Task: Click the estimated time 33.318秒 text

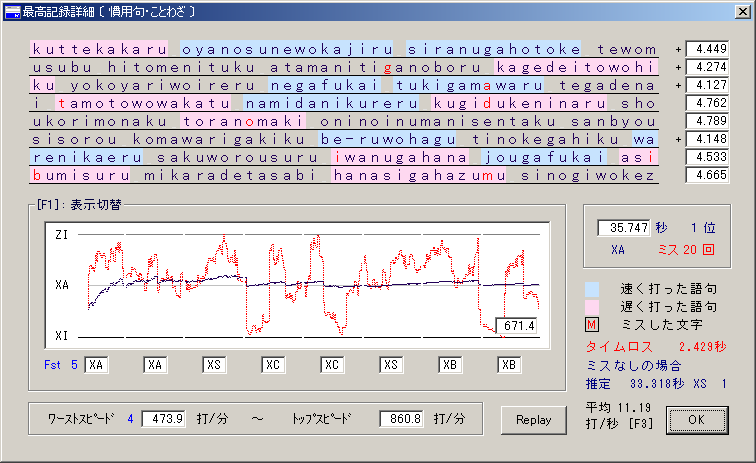Action: [657, 384]
